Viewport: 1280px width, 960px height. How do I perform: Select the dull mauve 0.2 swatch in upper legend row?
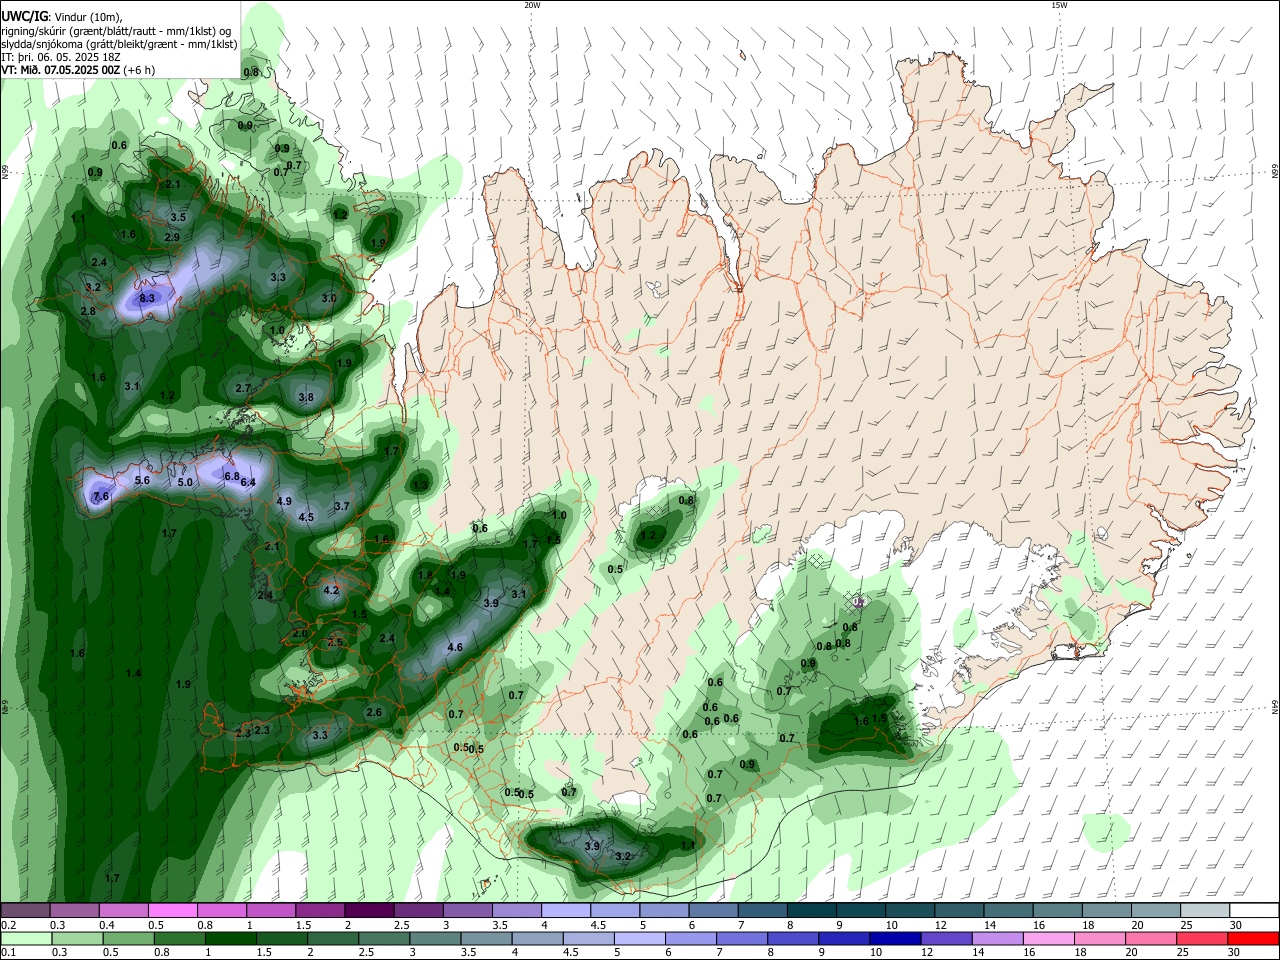pyautogui.click(x=26, y=910)
